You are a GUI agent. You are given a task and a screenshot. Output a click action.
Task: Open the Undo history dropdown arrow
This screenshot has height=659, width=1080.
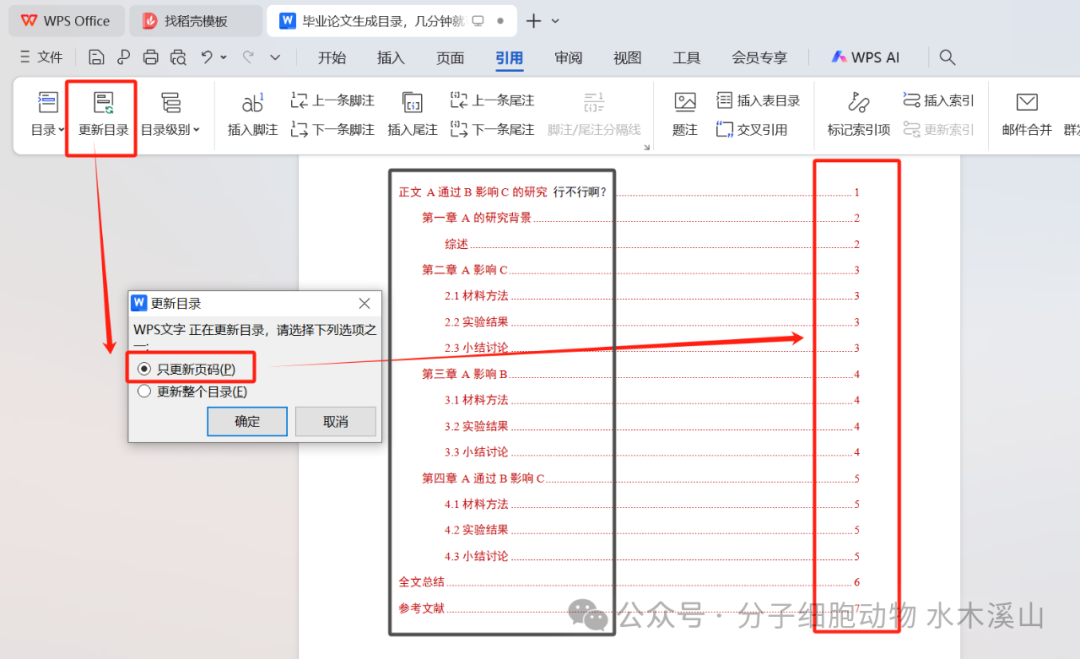tap(224, 57)
